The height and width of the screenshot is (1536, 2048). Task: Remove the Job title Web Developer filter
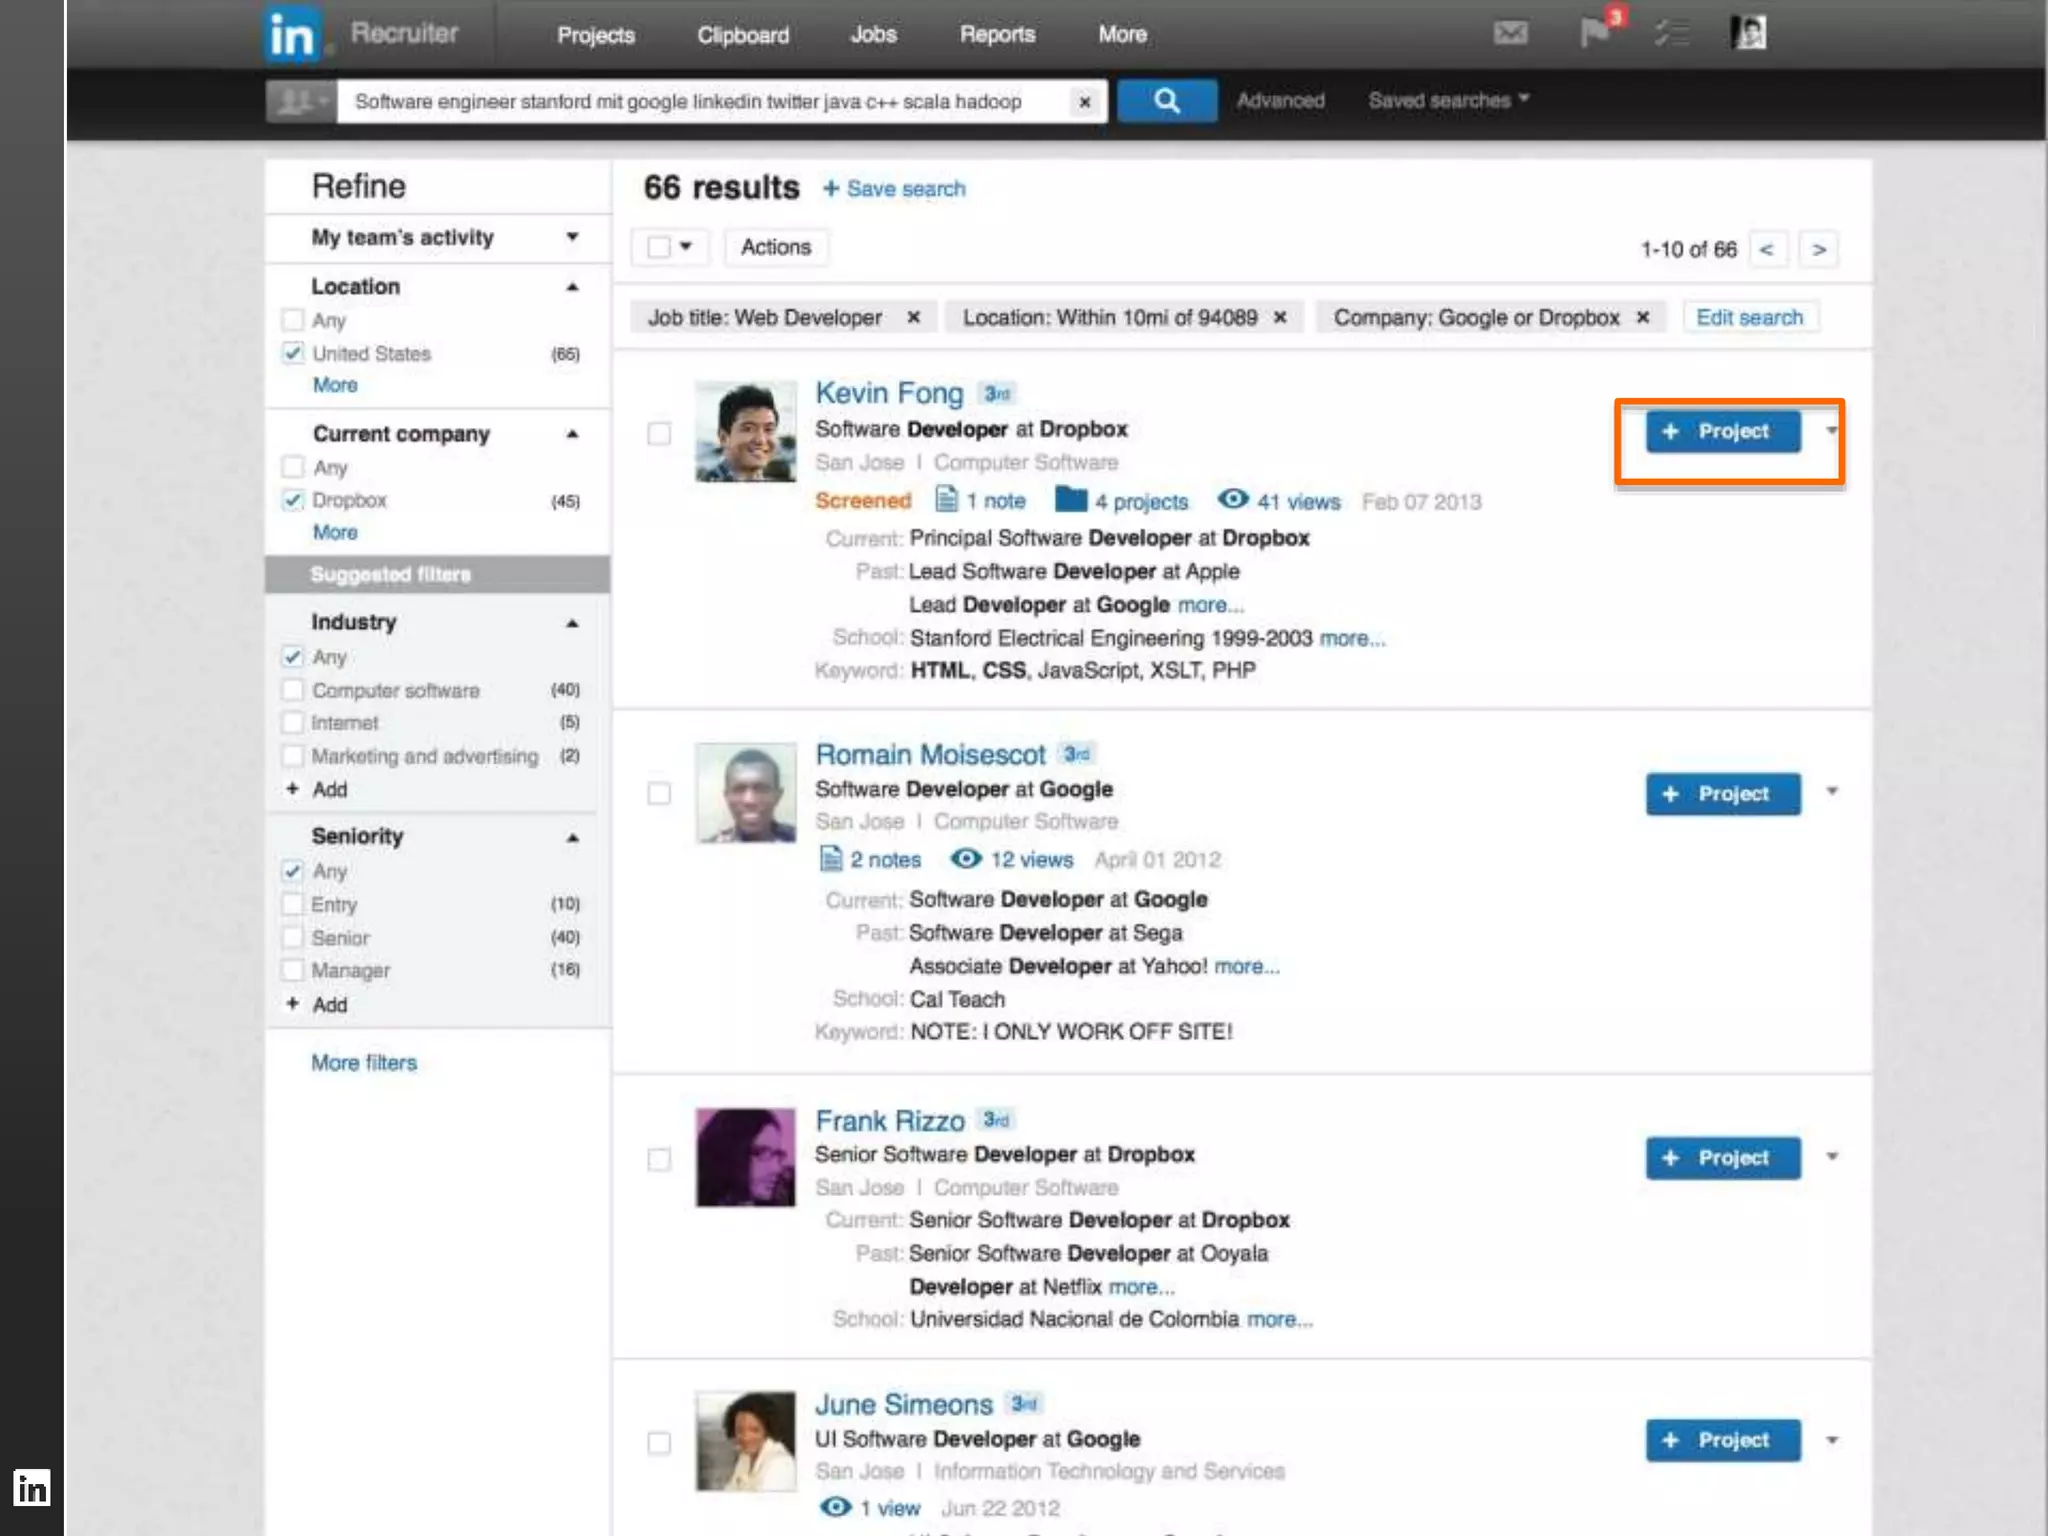click(913, 318)
